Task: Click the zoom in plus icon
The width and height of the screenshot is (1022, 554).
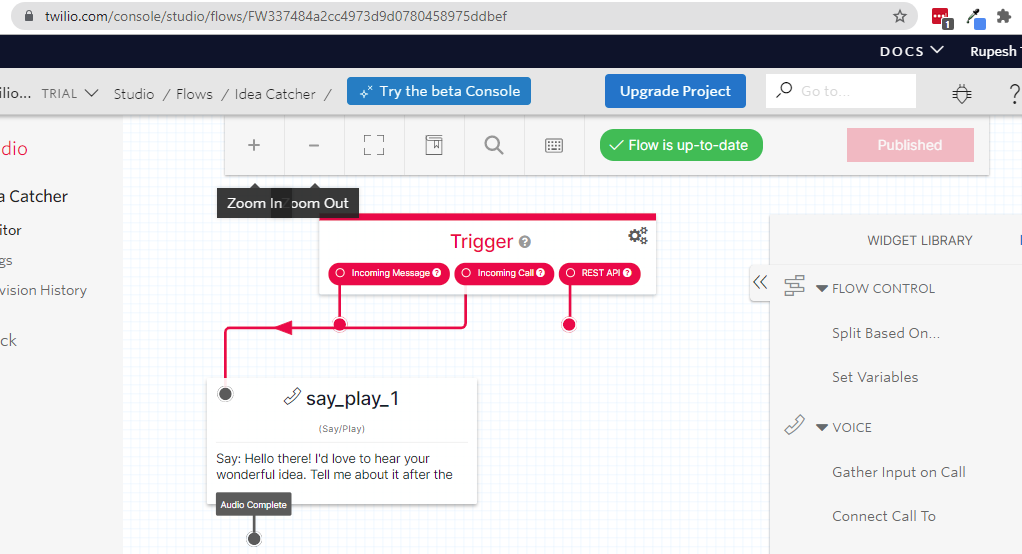Action: (x=254, y=145)
